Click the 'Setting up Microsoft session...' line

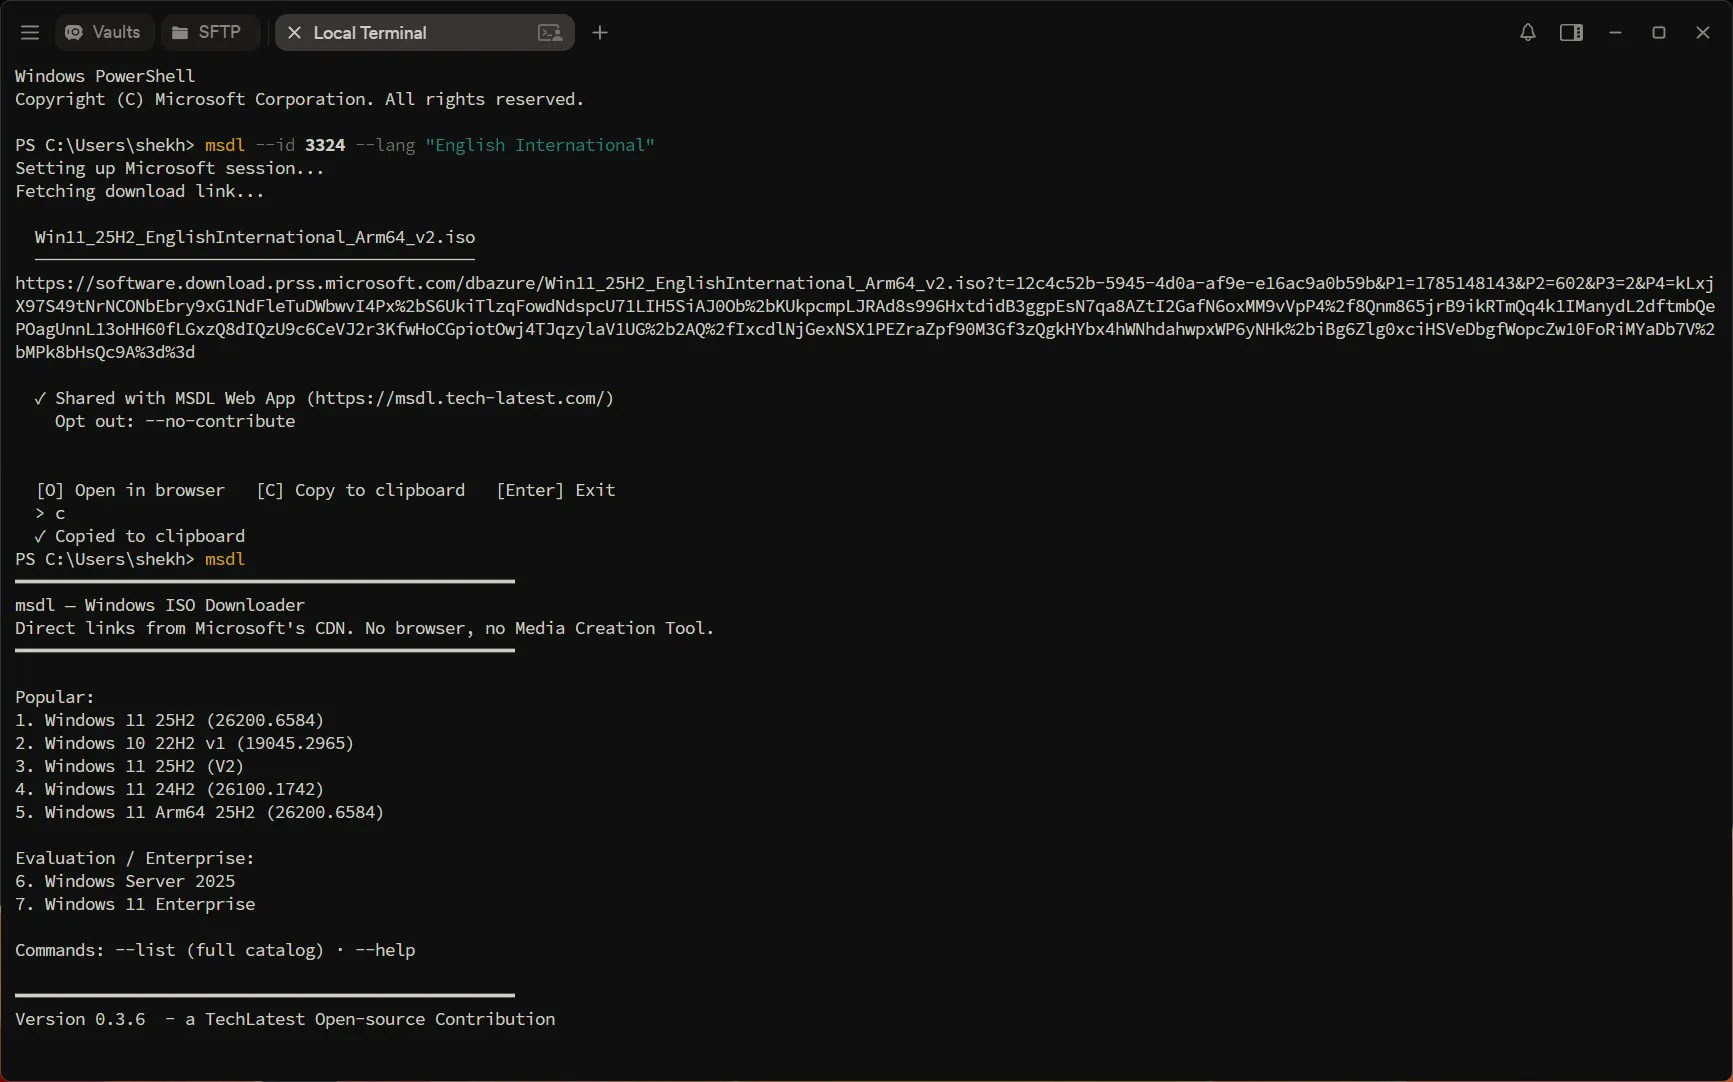click(170, 168)
